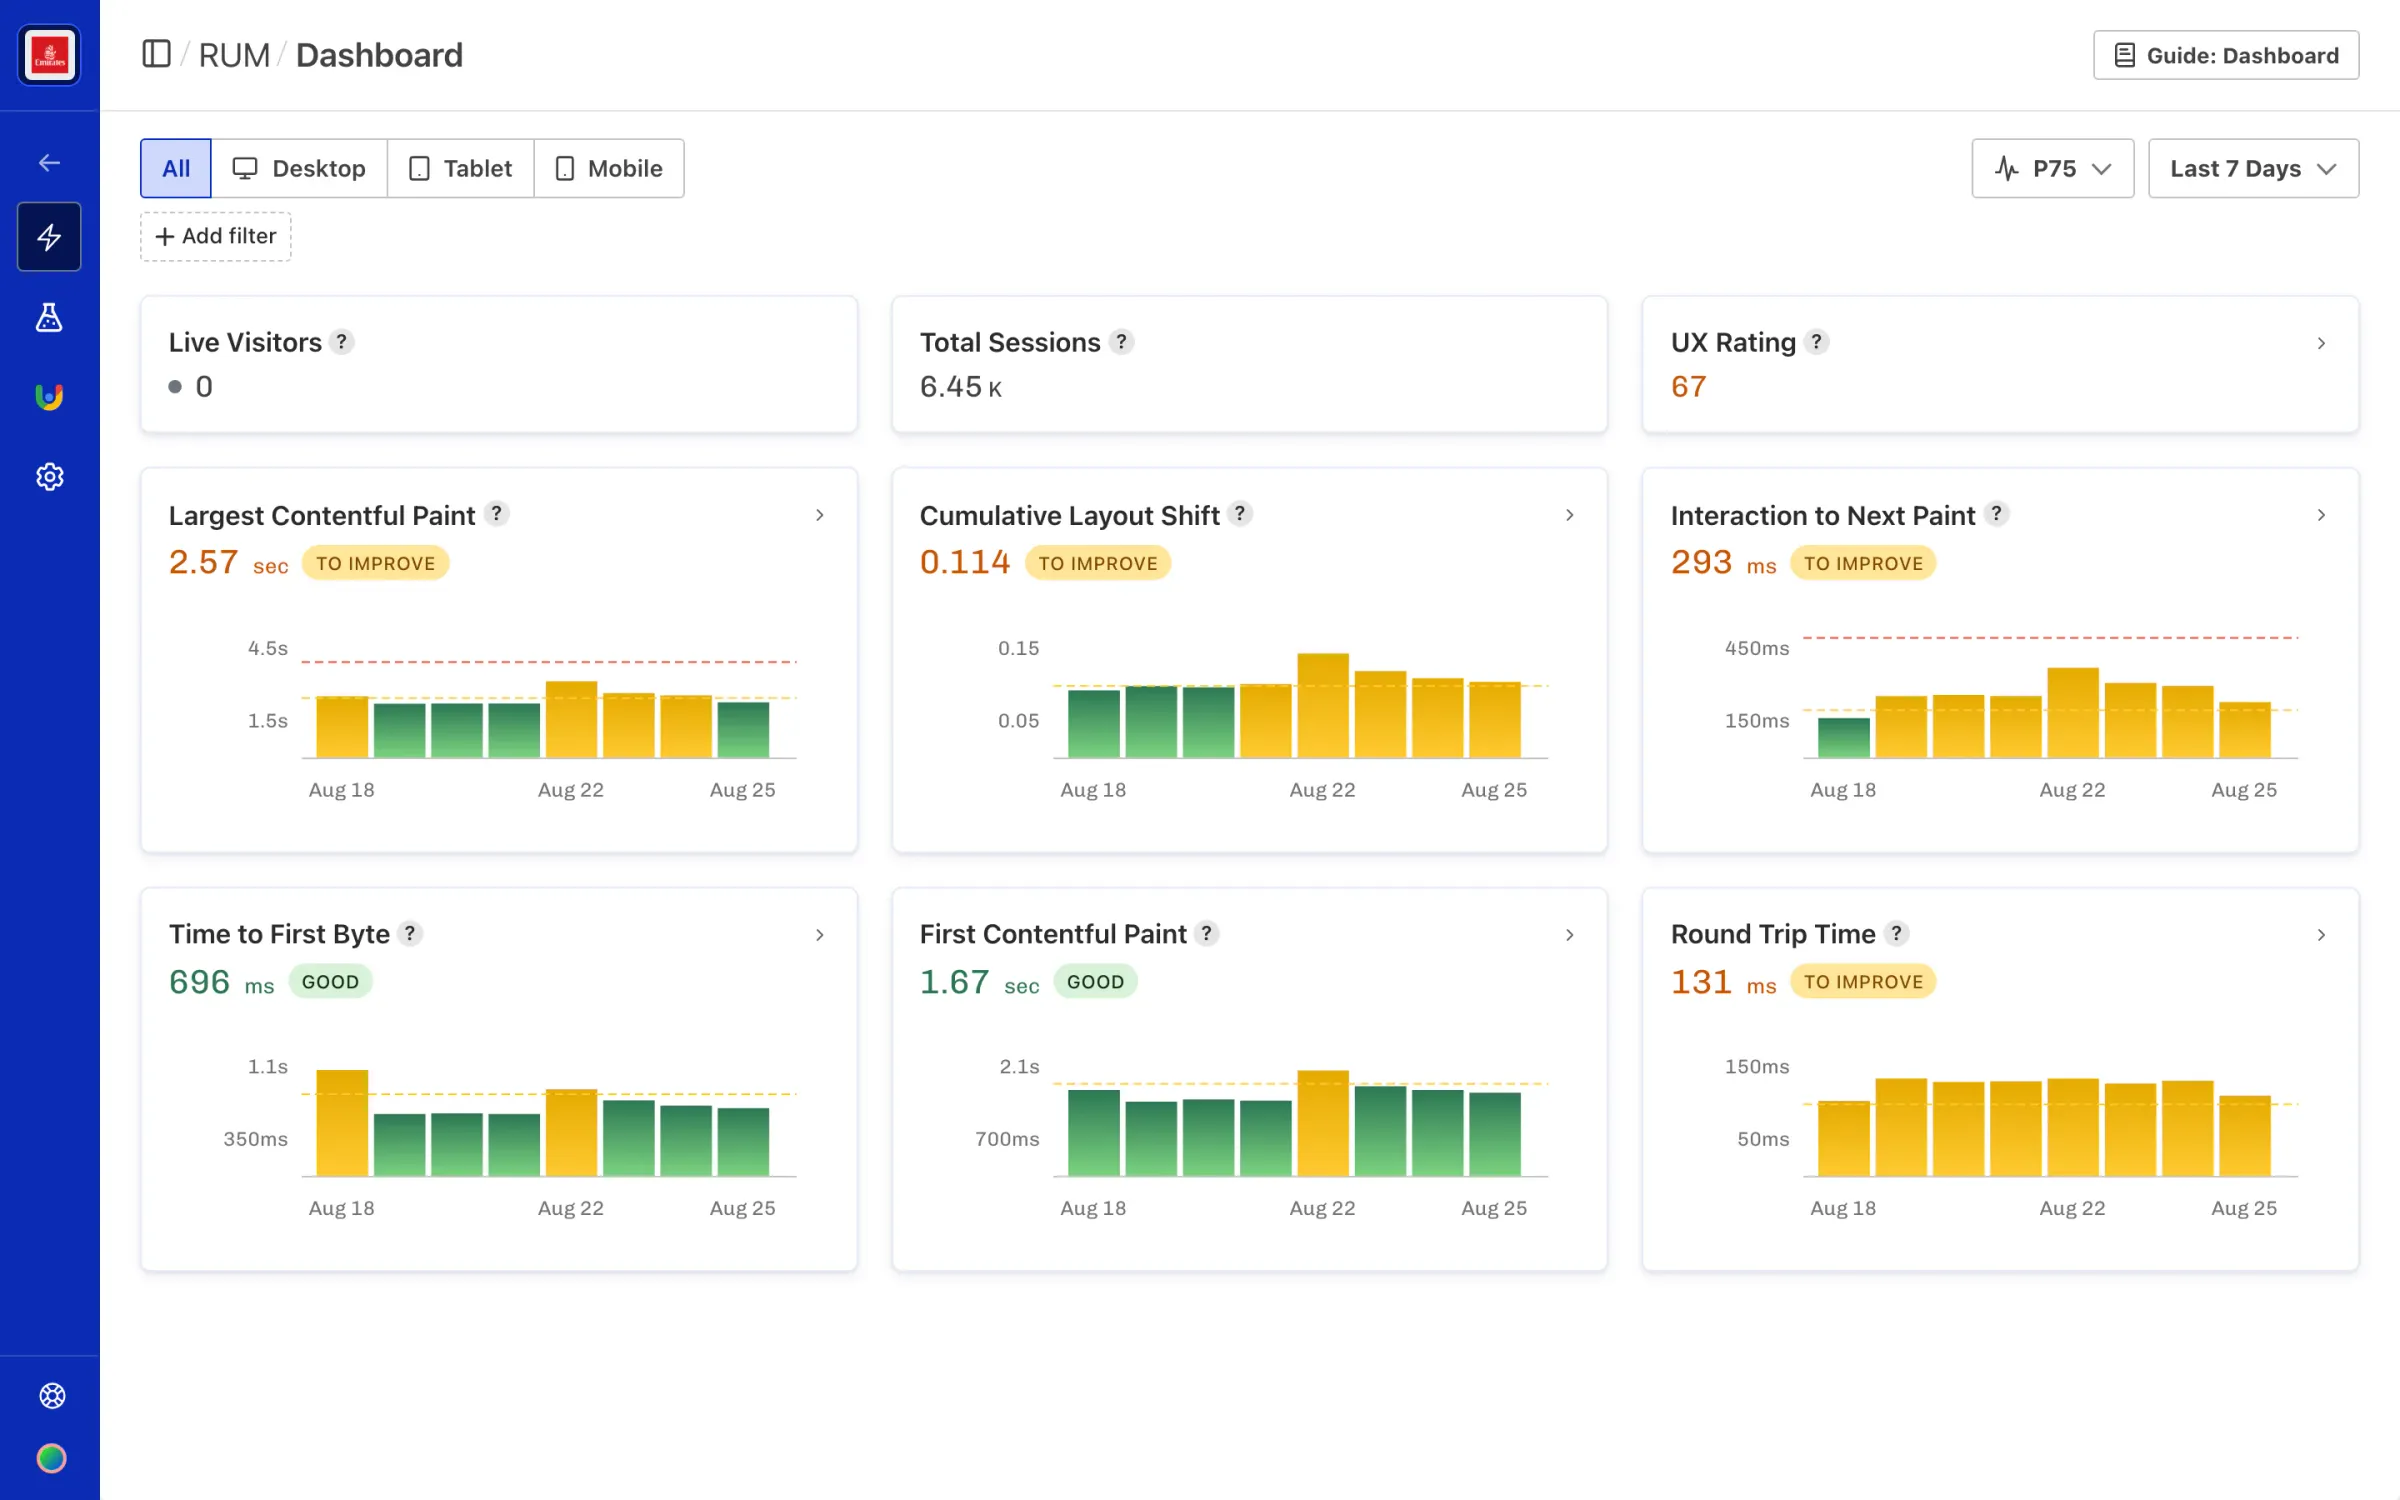Viewport: 2400px width, 1500px height.
Task: Click the CLS TO IMPROVE badge
Action: pos(1098,563)
